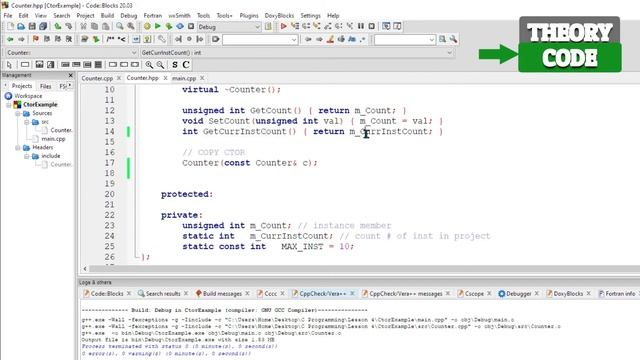Collapse the Headers folder node

[x=18, y=148]
